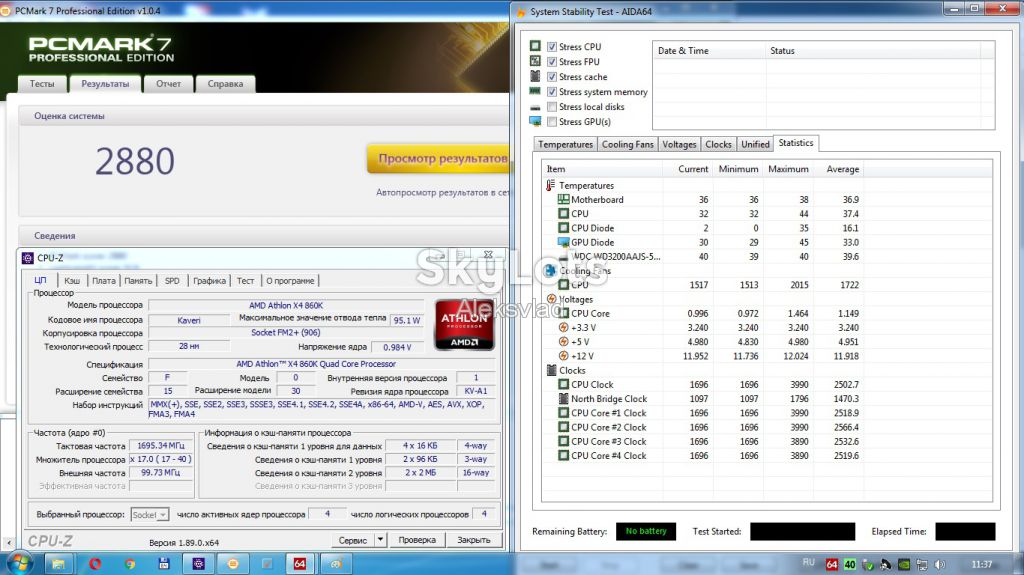
Task: Open the Сервис dropdown arrow in CPU-Z
Action: (x=380, y=540)
